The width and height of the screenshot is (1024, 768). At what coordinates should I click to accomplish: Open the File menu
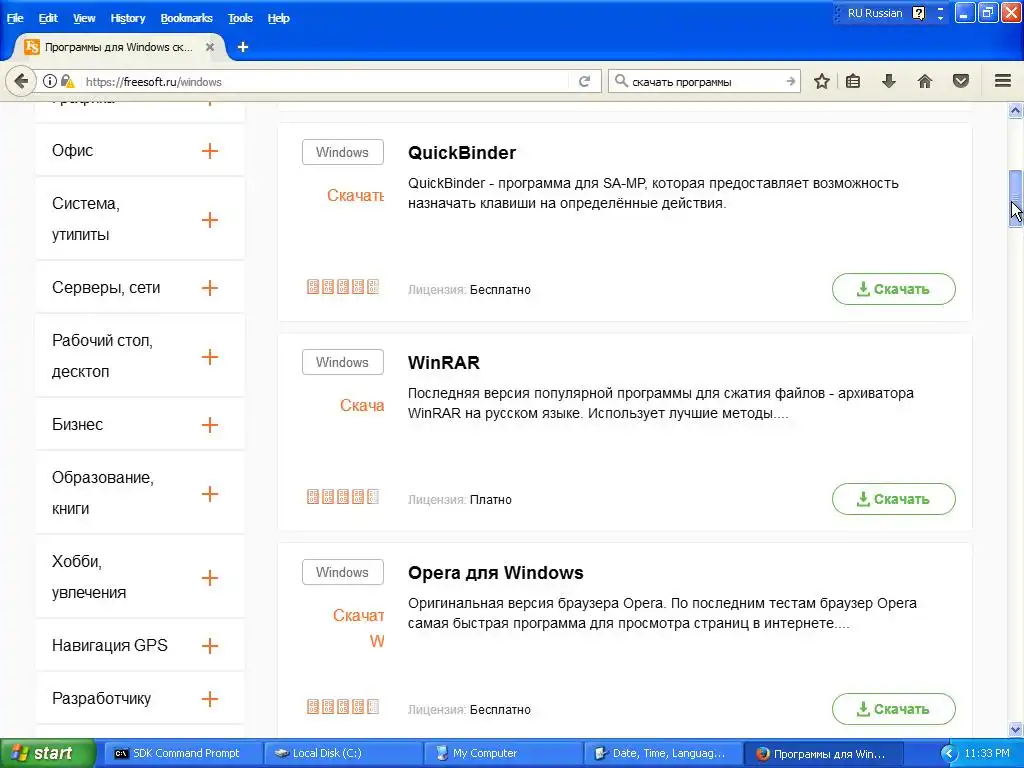coord(15,18)
